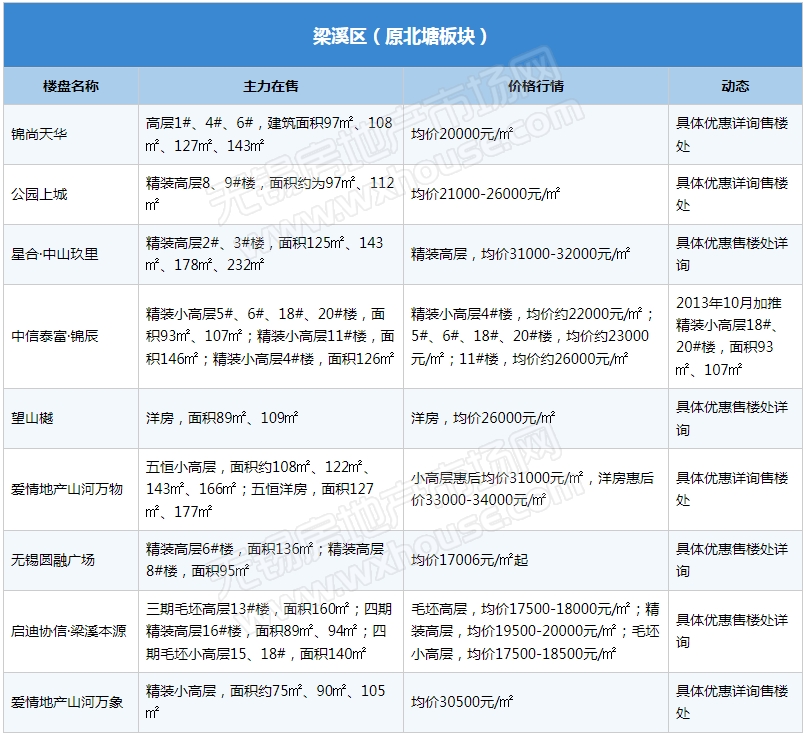The image size is (806, 738).
Task: Click the property name "公园上城"
Action: point(39,194)
